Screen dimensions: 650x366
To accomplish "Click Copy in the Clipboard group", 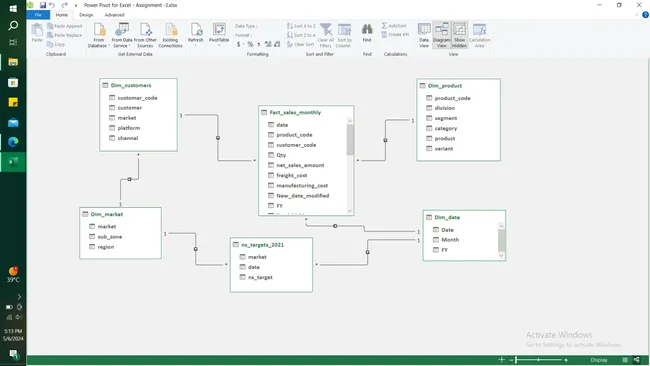I will coord(56,44).
